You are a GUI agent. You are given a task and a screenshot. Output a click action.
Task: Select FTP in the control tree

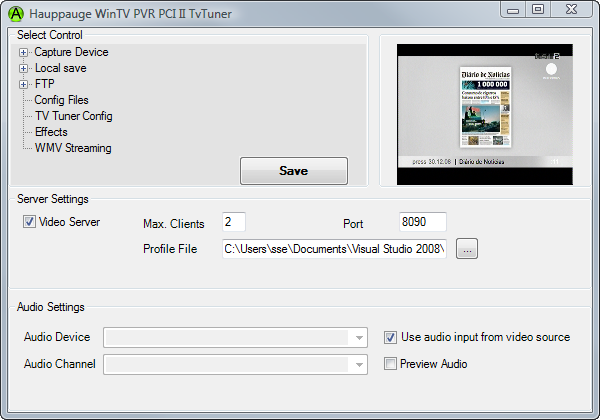44,84
